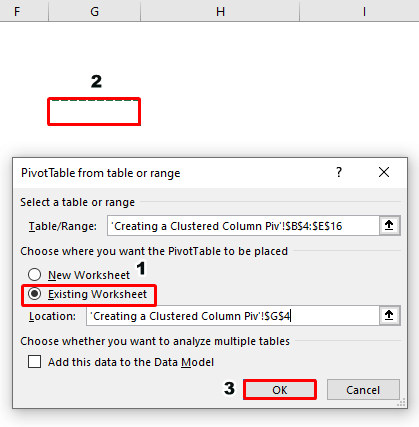Open the dialog help question mark
This screenshot has width=419, height=427.
click(339, 172)
